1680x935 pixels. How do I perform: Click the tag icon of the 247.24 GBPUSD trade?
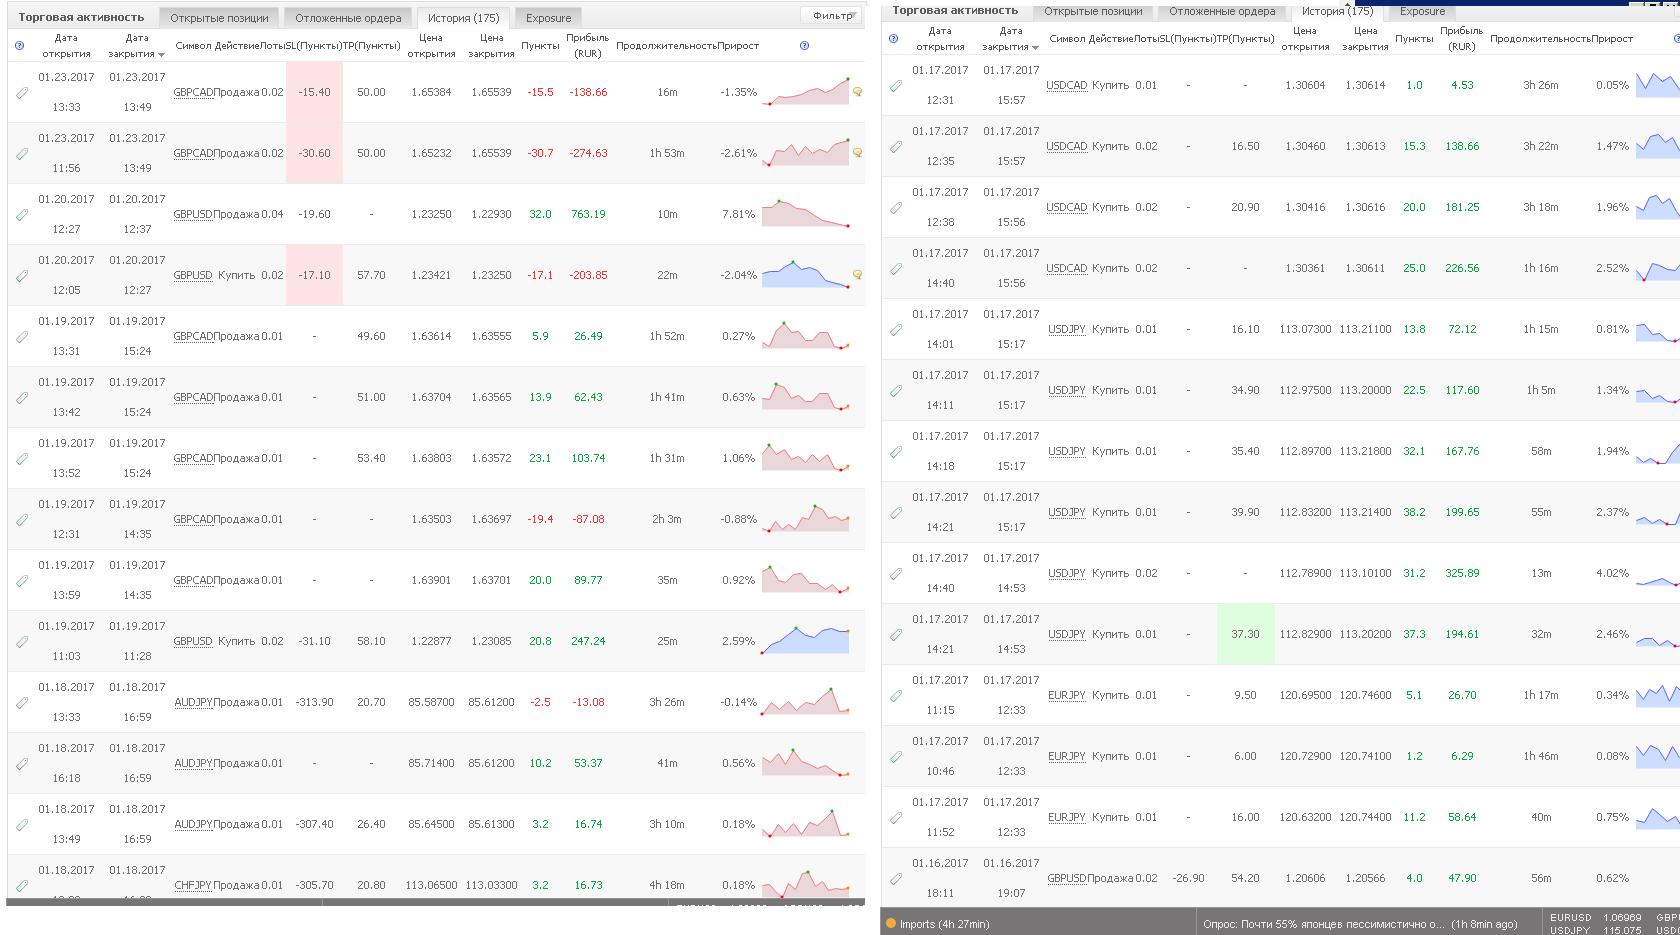[x=22, y=642]
